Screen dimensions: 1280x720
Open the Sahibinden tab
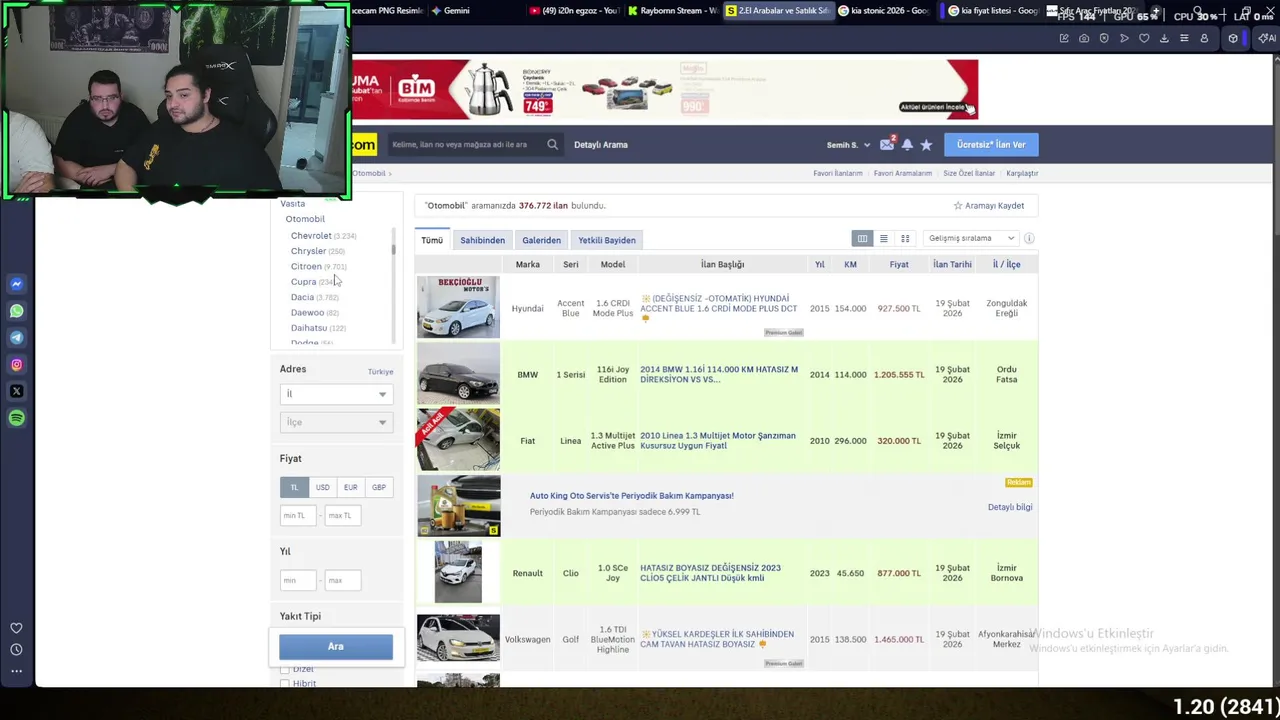pyautogui.click(x=482, y=240)
